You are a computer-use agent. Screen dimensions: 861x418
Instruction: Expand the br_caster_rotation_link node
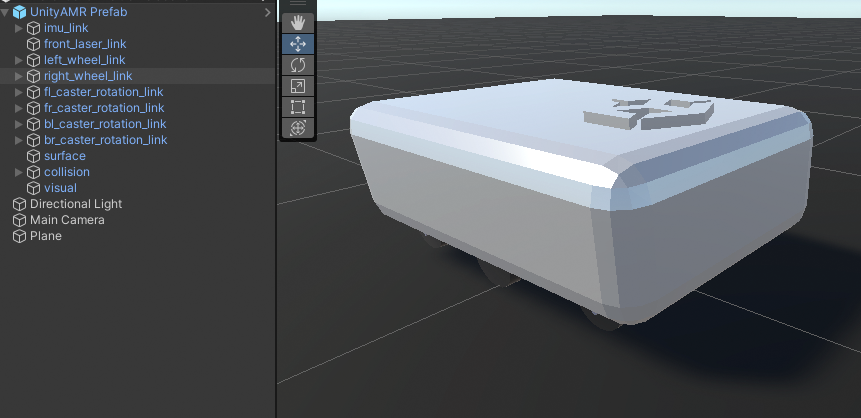19,140
